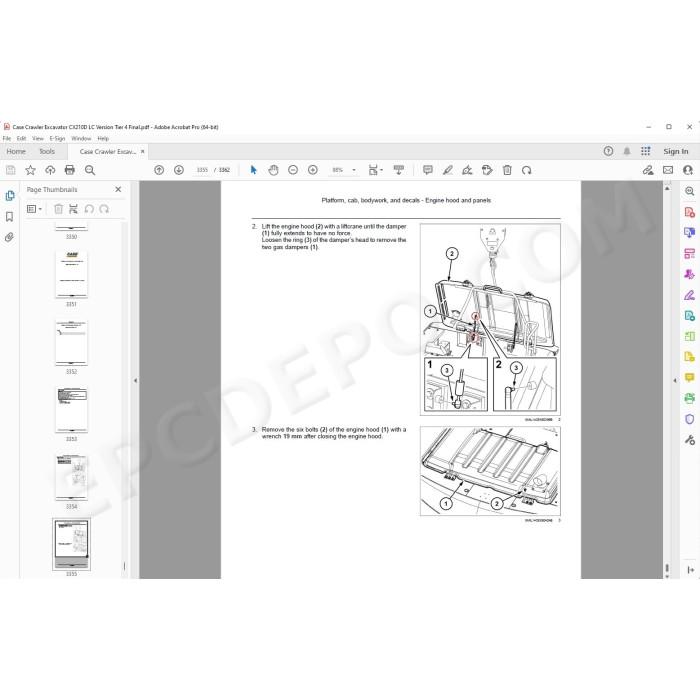
Task: Choose the Selection arrow tool
Action: coord(254,170)
